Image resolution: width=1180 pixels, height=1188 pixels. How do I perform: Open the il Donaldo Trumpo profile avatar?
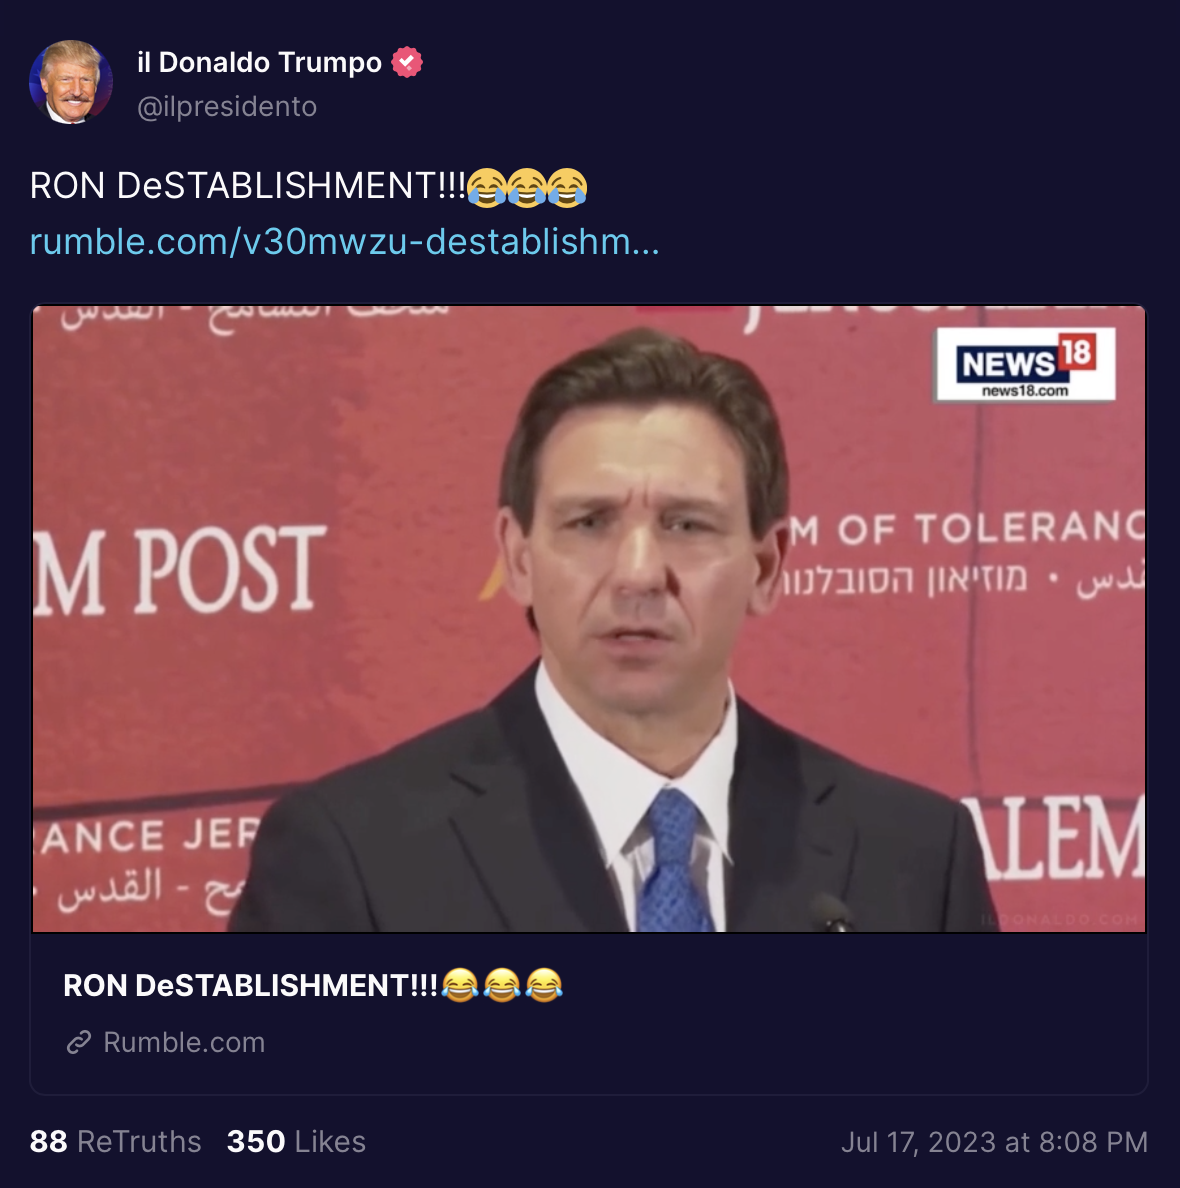click(71, 82)
